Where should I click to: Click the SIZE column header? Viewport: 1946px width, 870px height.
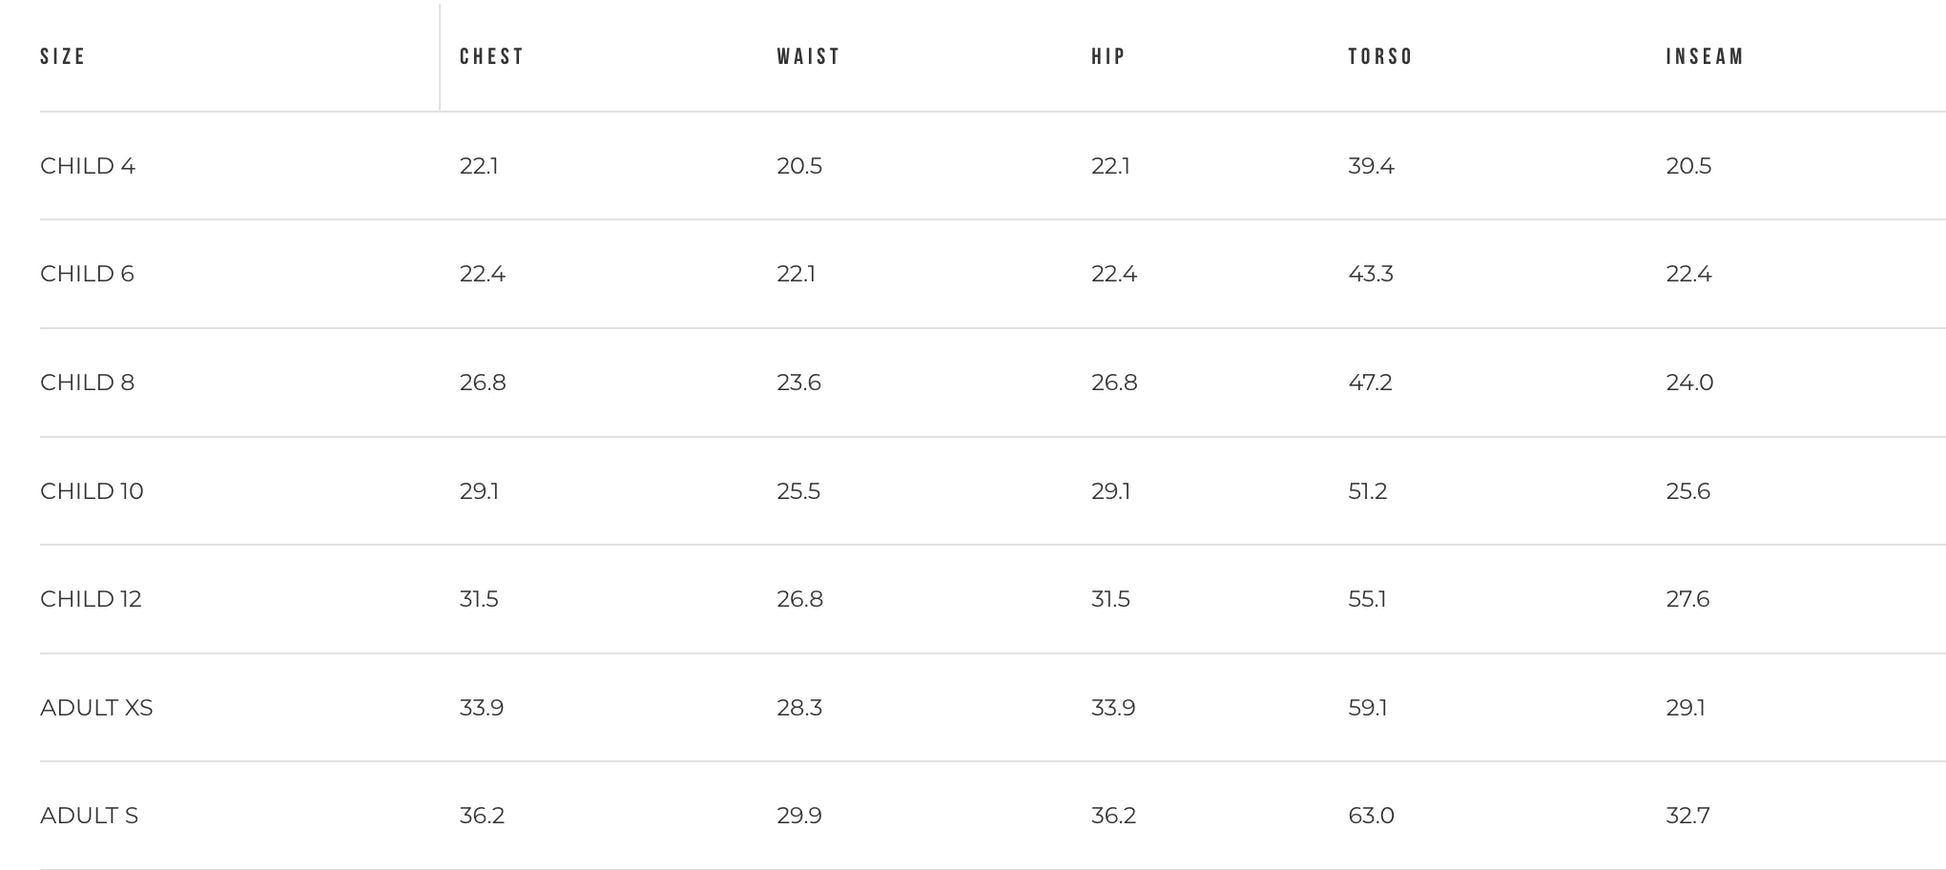click(x=63, y=57)
